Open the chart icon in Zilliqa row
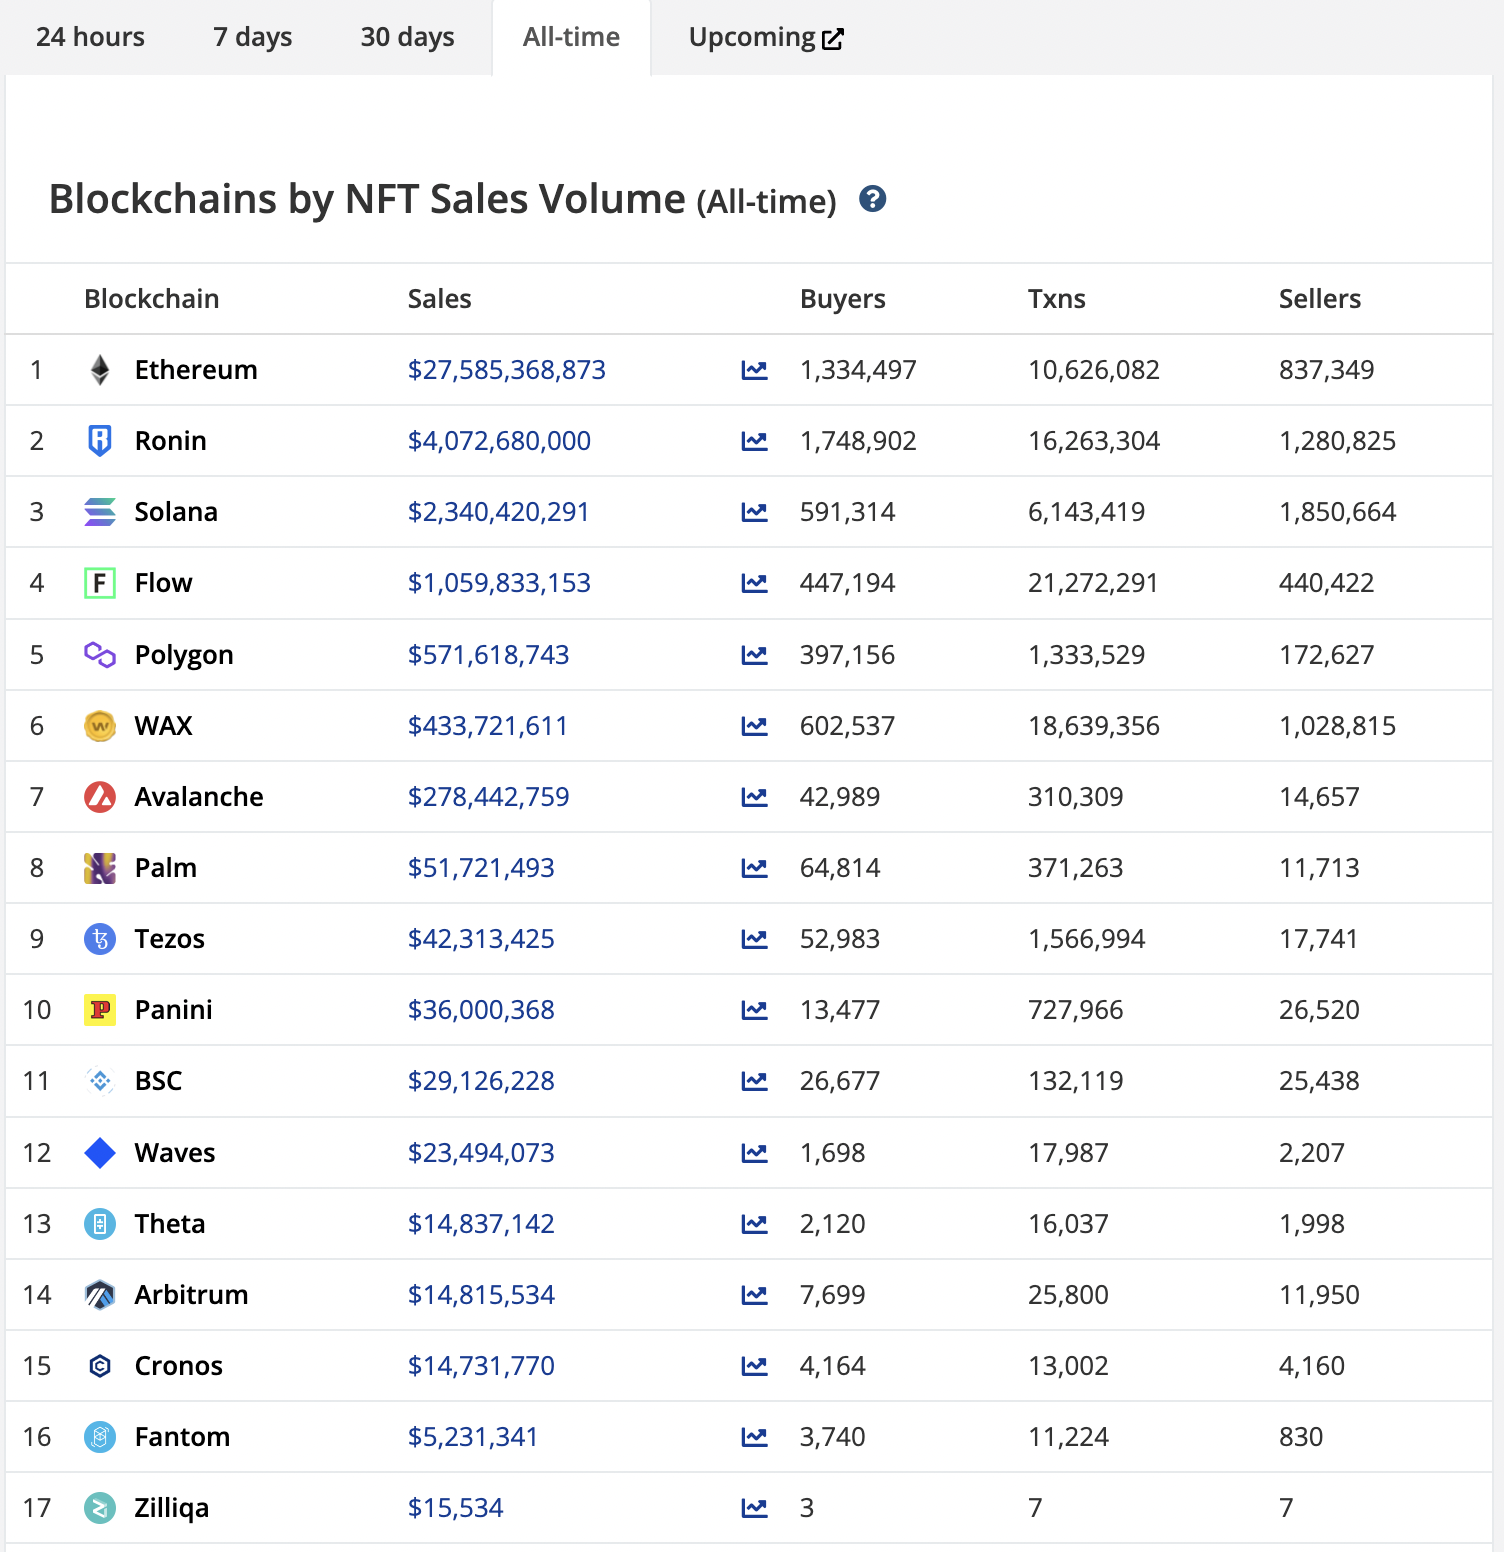Screen dimensions: 1504x1552 754,1508
